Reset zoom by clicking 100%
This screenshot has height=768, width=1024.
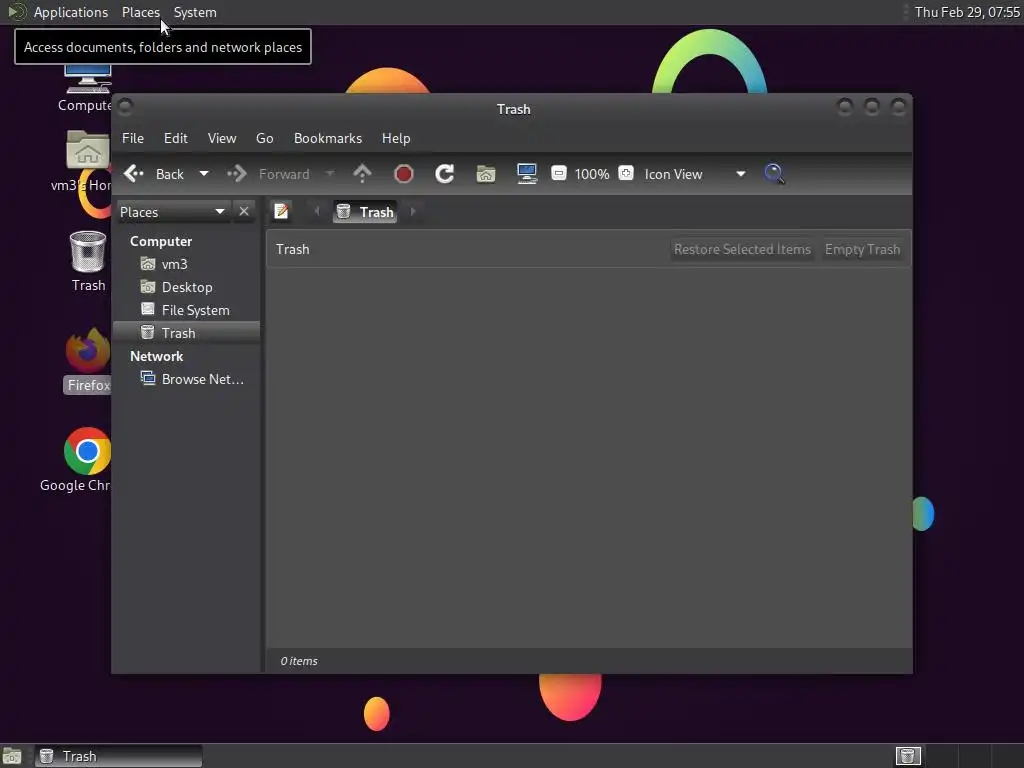[592, 174]
